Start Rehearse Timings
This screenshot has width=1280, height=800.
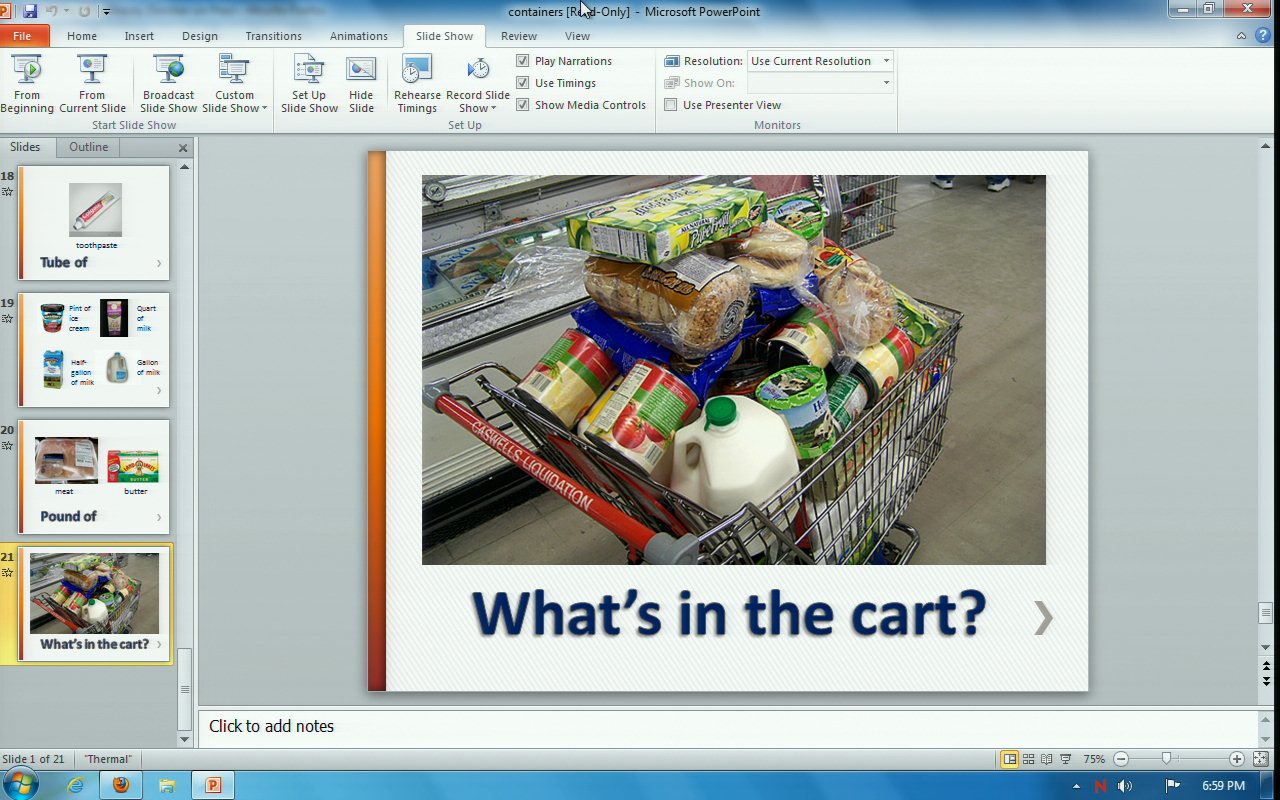tap(417, 84)
